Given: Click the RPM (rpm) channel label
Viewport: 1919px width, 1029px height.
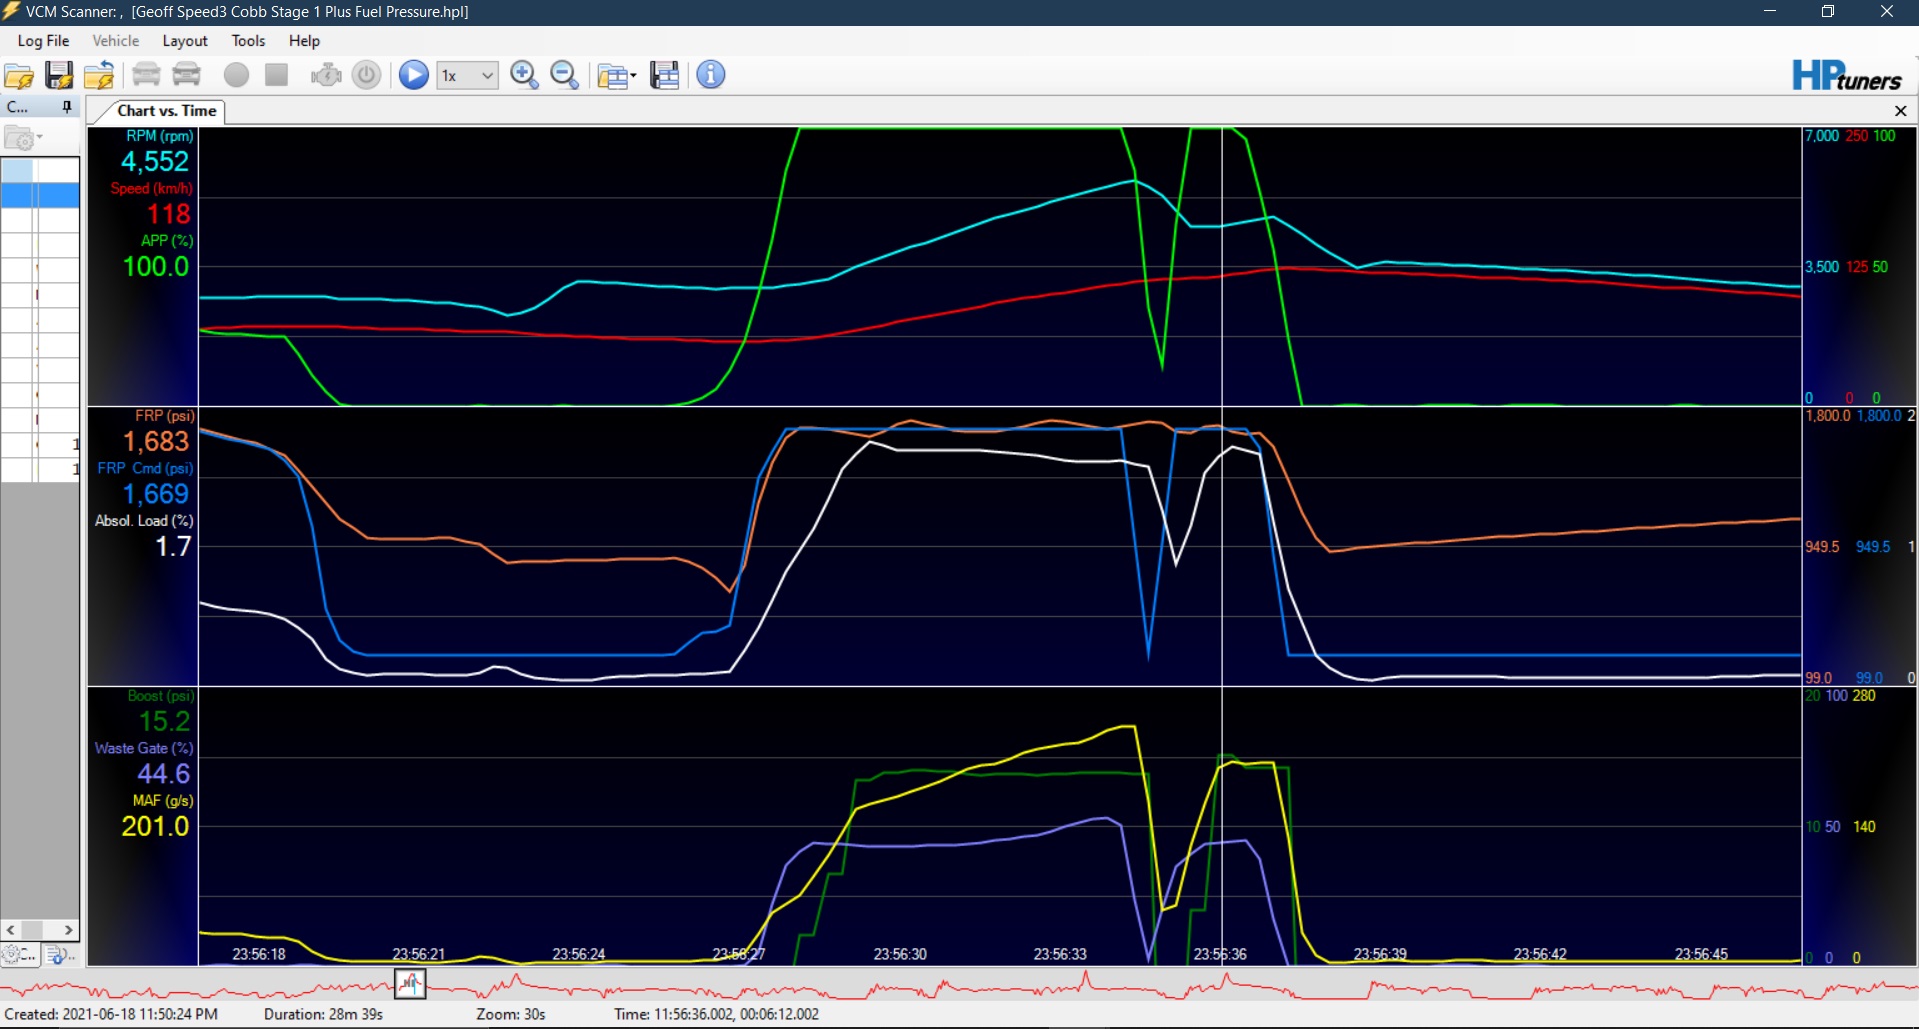Looking at the screenshot, I should [159, 136].
